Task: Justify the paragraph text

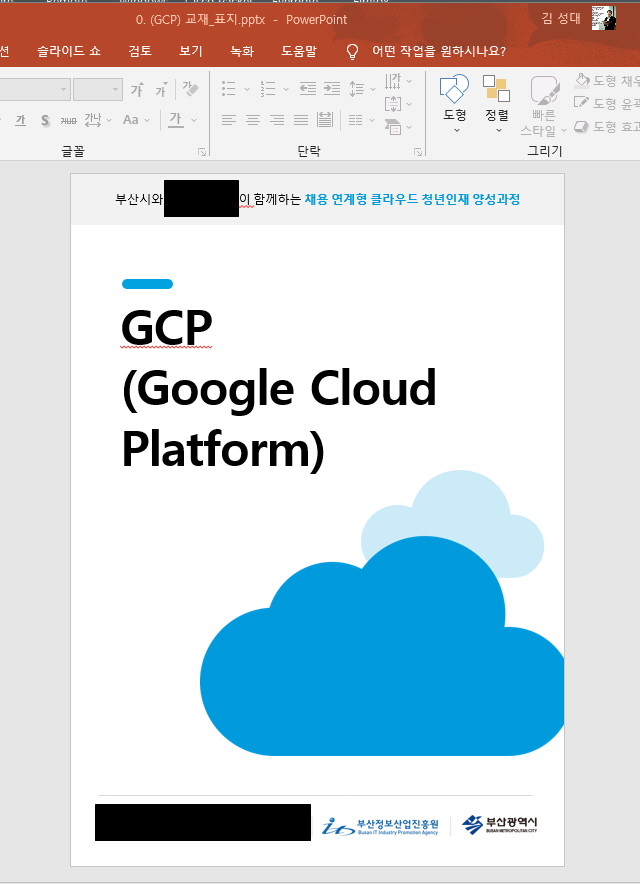Action: [x=301, y=120]
